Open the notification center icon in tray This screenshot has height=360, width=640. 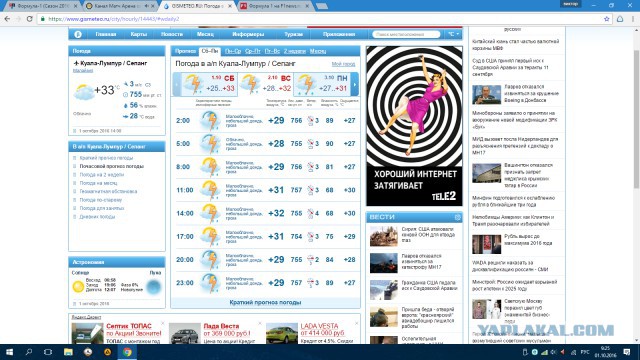627,352
